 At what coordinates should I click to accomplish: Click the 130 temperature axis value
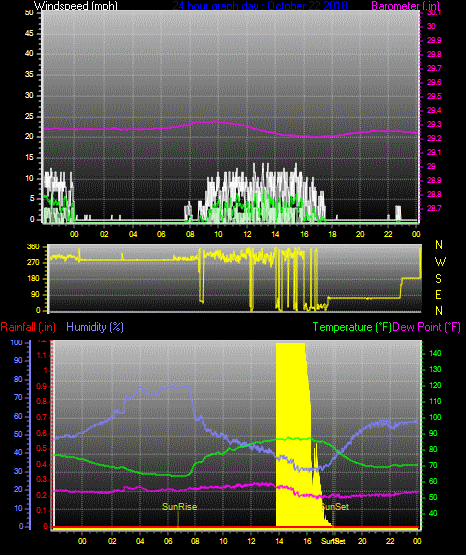[x=435, y=370]
